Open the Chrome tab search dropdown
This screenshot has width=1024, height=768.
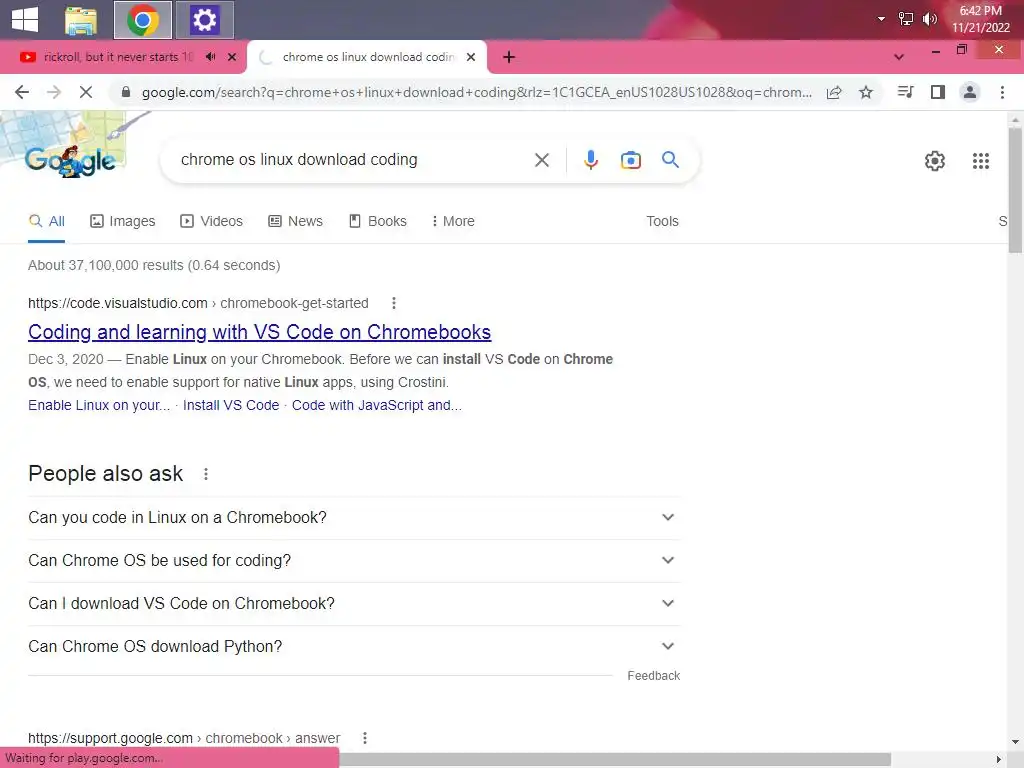pos(899,57)
